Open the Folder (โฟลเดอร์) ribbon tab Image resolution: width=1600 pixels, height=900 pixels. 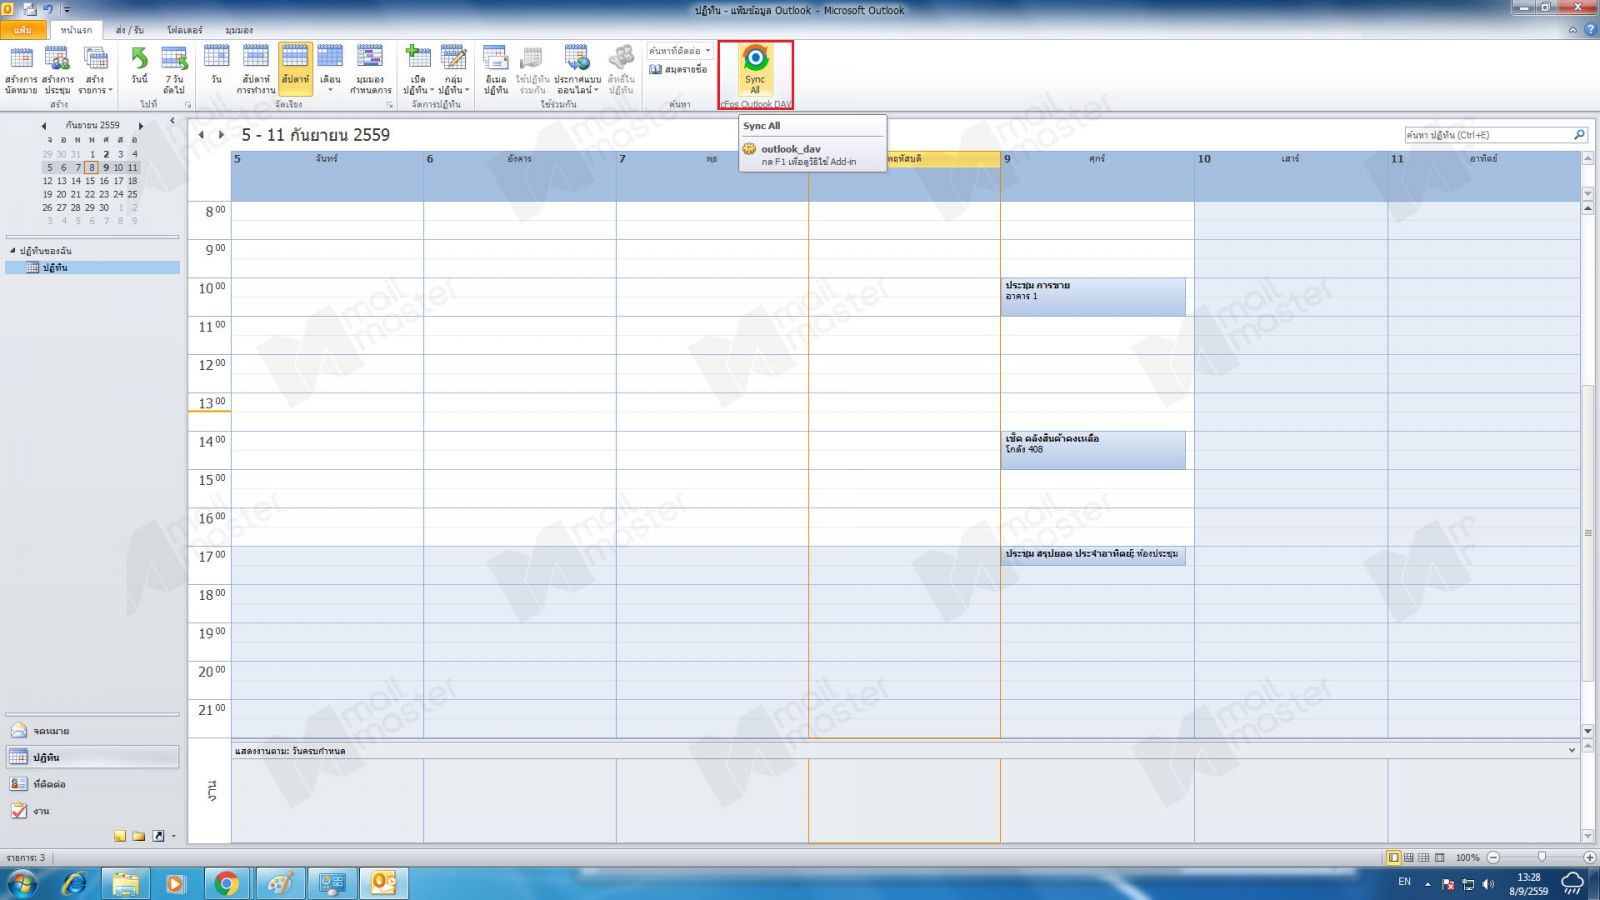coord(185,30)
